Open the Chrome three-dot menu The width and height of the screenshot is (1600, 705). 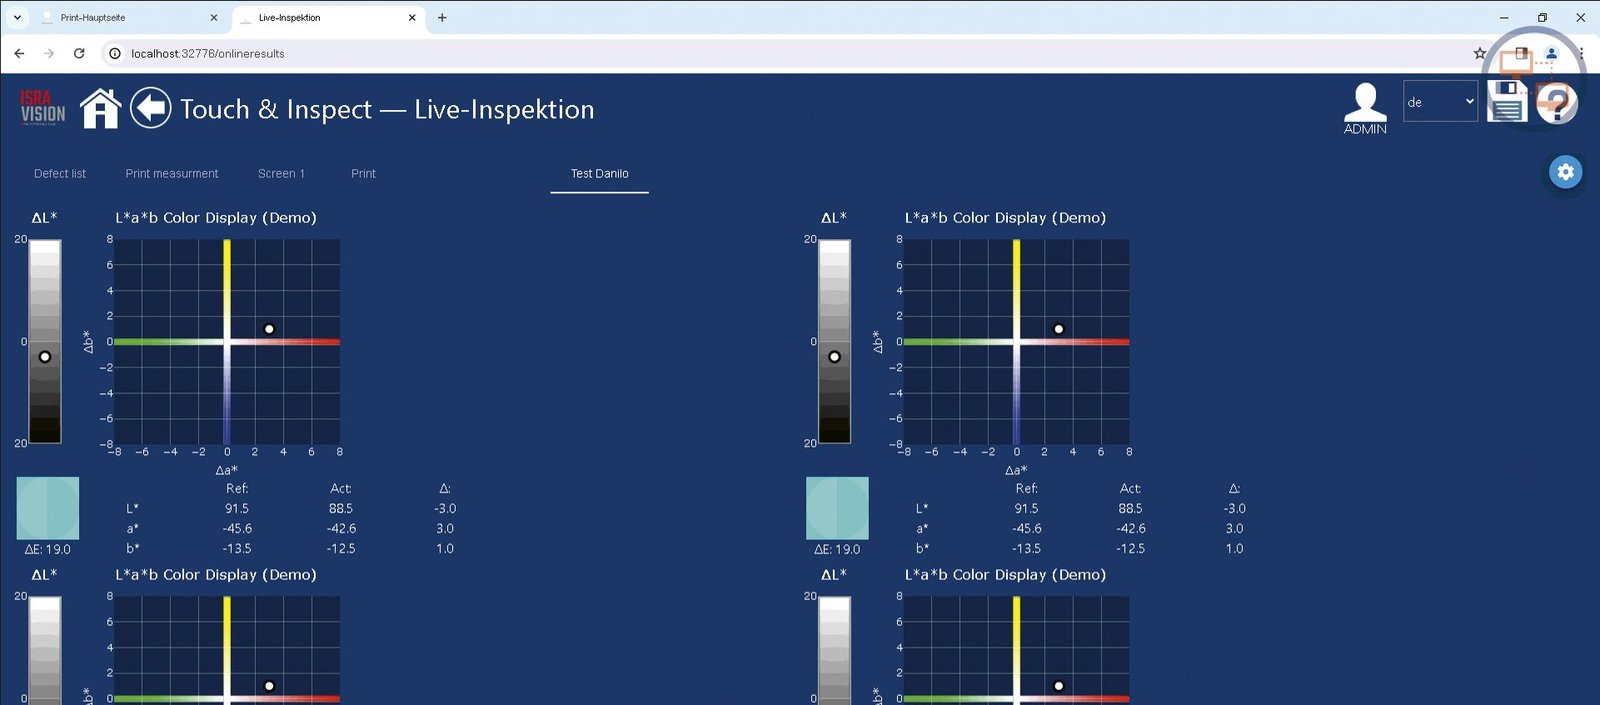tap(1581, 53)
